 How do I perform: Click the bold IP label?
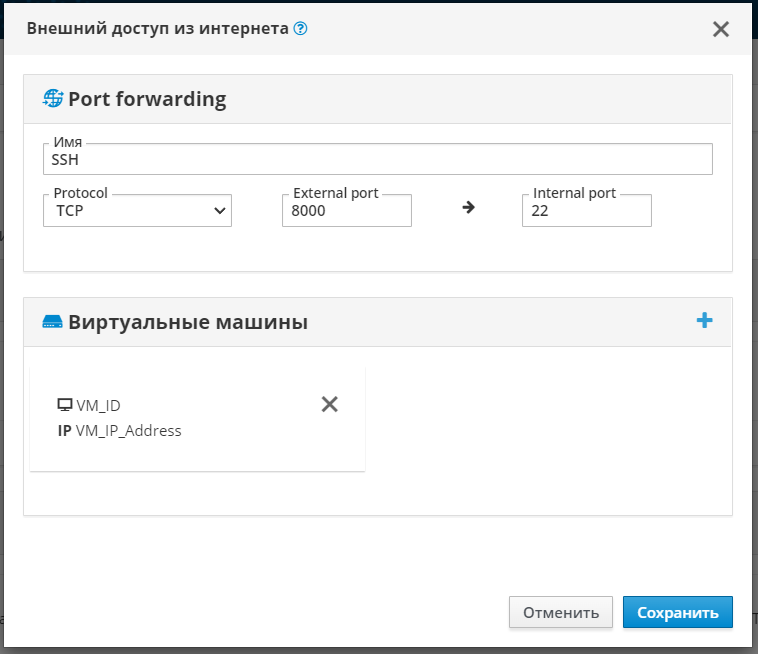65,431
